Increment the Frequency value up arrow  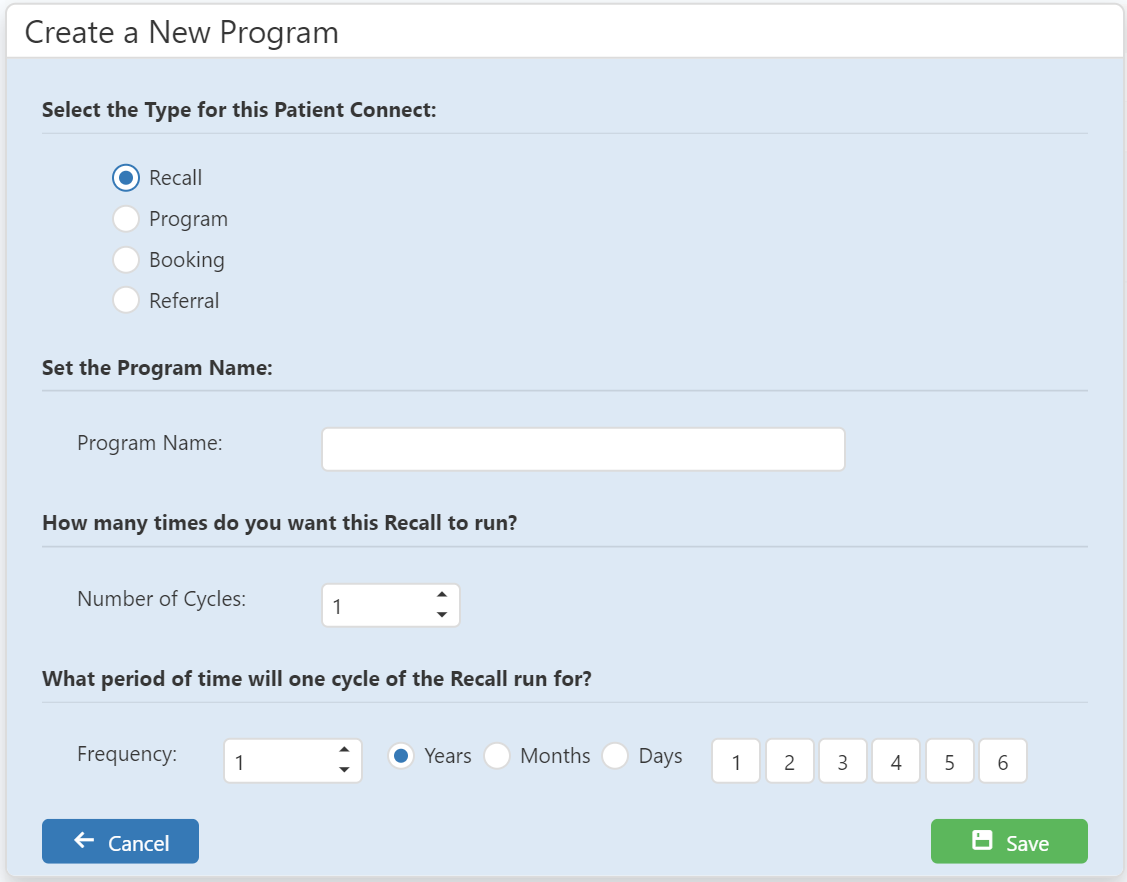pyautogui.click(x=344, y=750)
